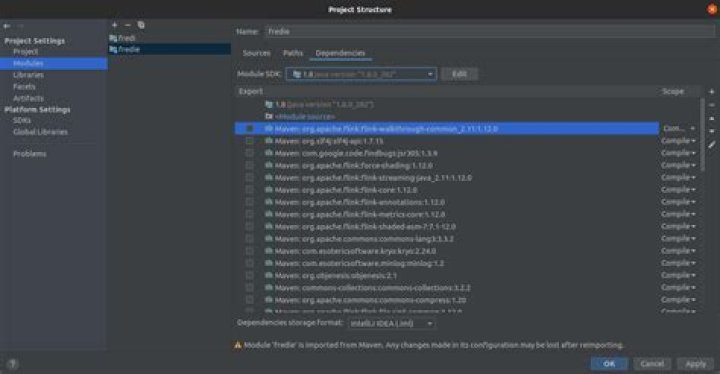This screenshot has width=720, height=374.
Task: Toggle export checkbox for flink-core
Action: point(249,190)
